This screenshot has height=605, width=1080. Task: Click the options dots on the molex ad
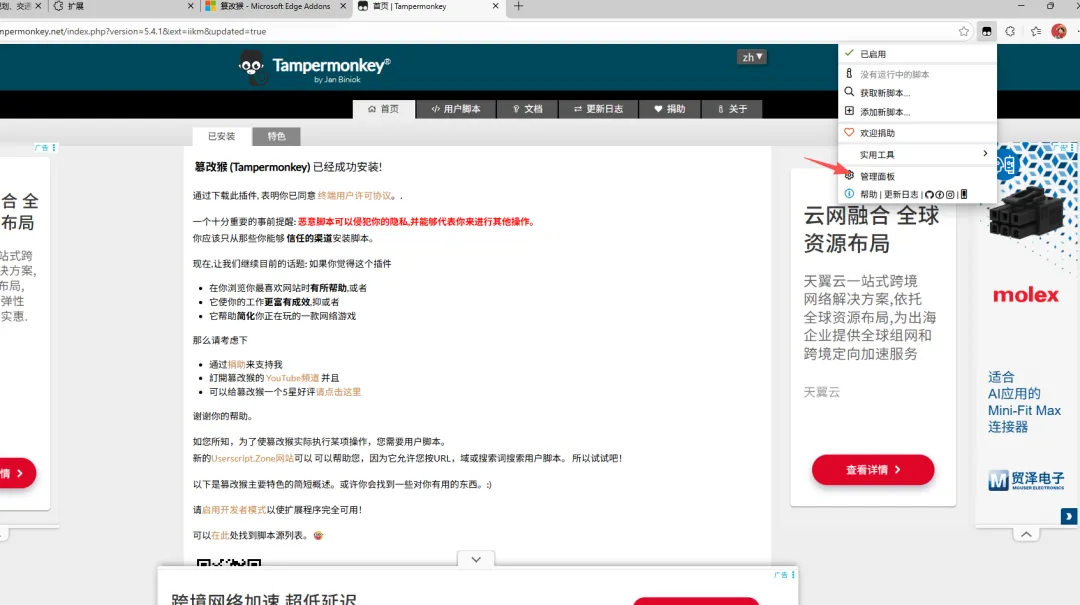click(1072, 147)
